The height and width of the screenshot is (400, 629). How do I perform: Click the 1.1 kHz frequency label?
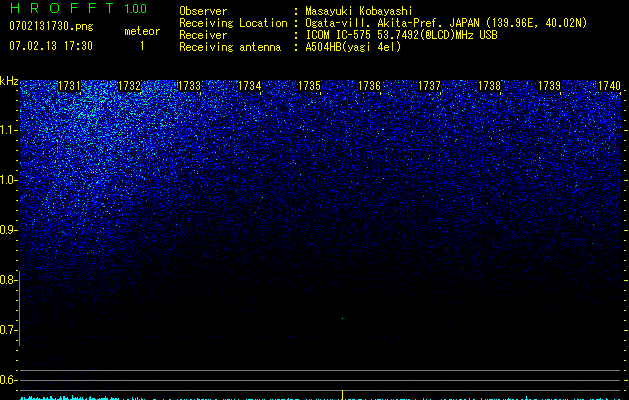8,130
